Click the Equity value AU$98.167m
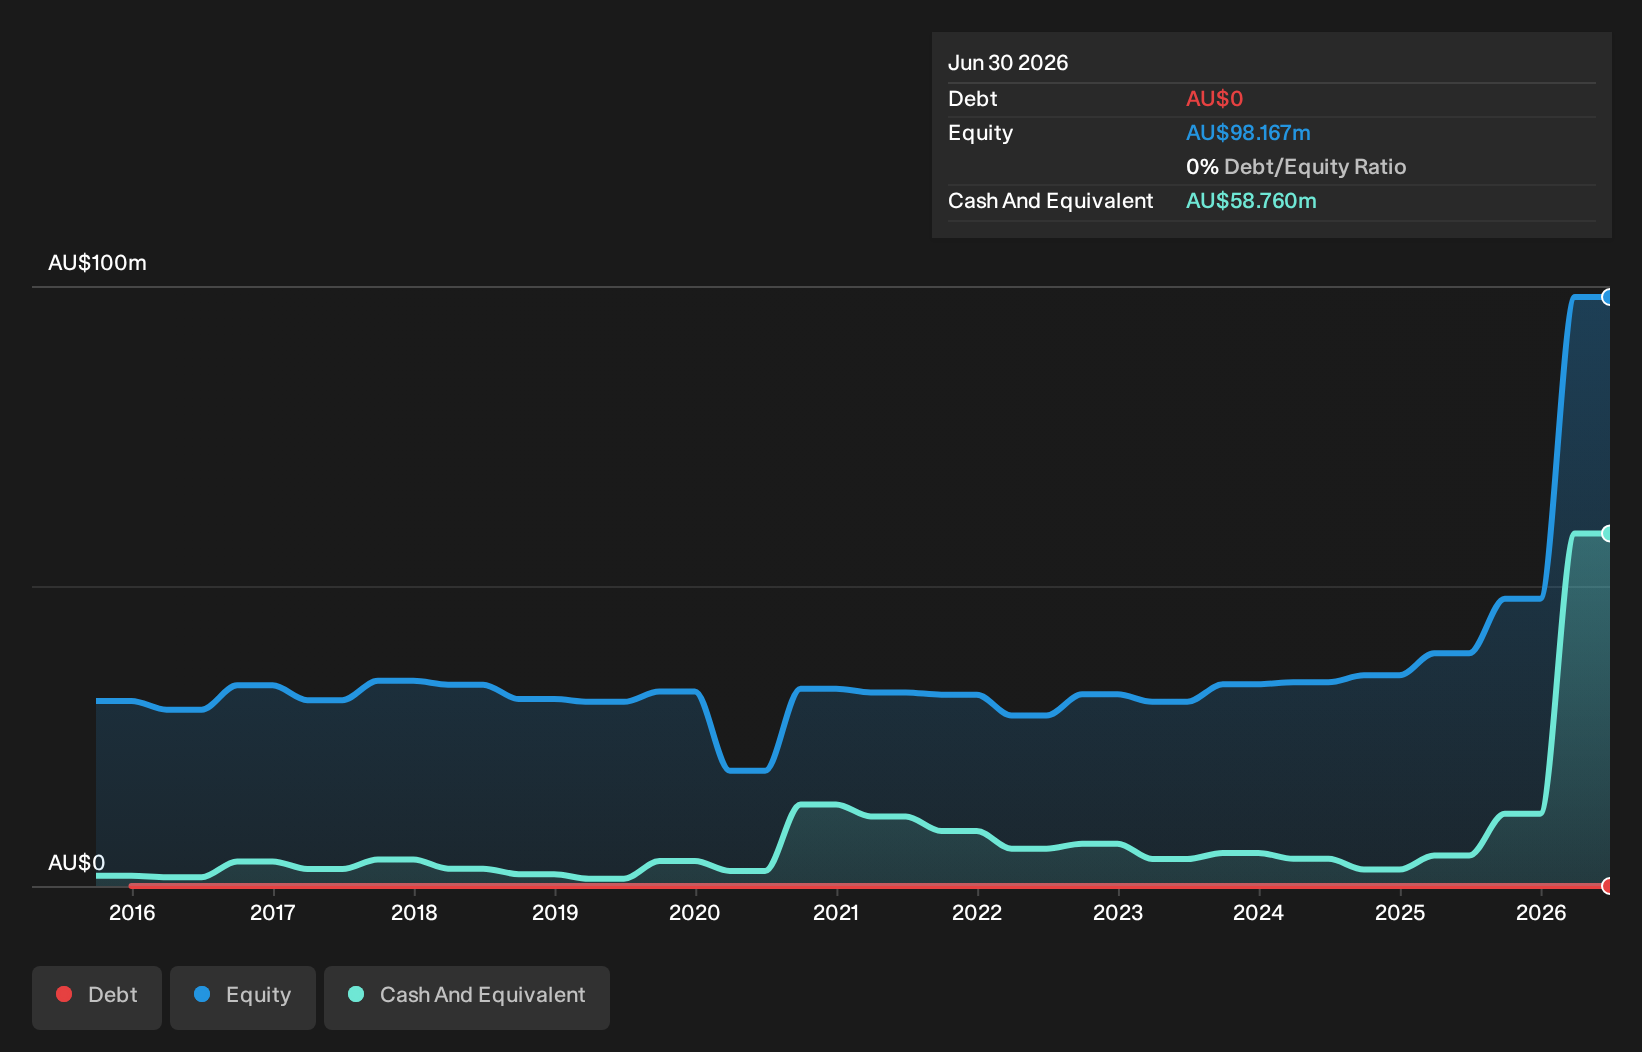The height and width of the screenshot is (1052, 1642). pos(1248,133)
